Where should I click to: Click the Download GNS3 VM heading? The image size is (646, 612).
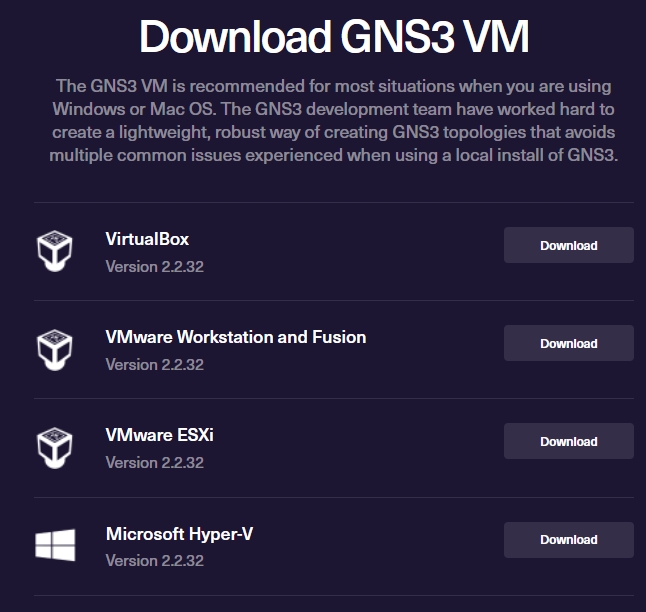click(x=334, y=36)
